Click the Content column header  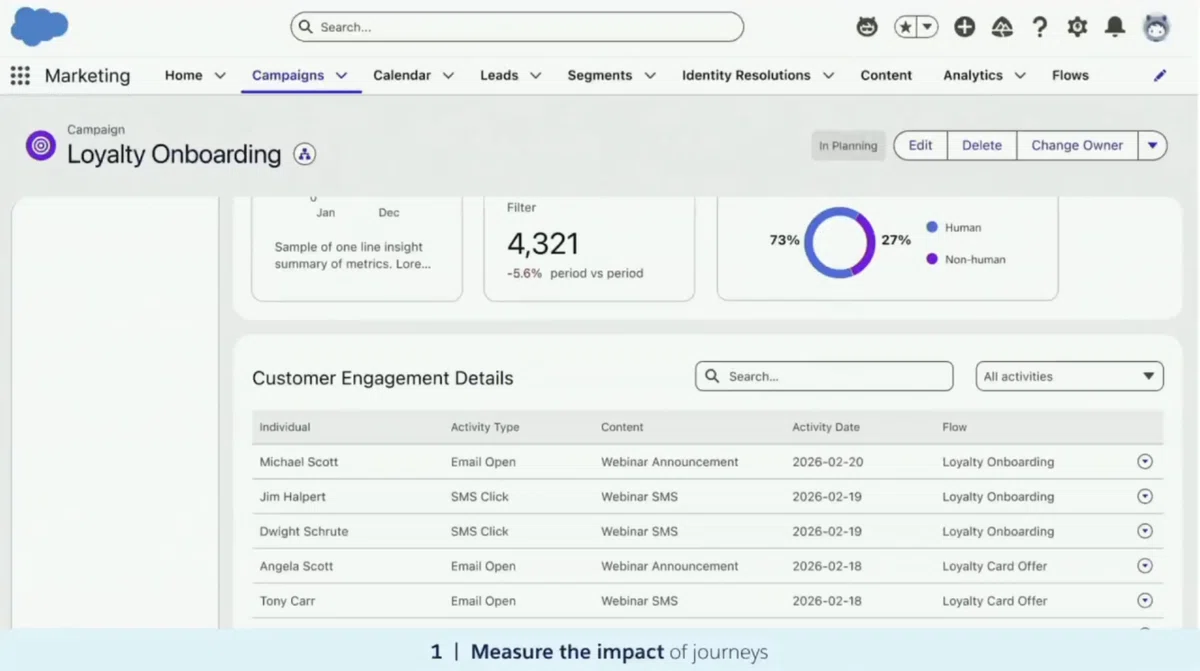pos(622,427)
